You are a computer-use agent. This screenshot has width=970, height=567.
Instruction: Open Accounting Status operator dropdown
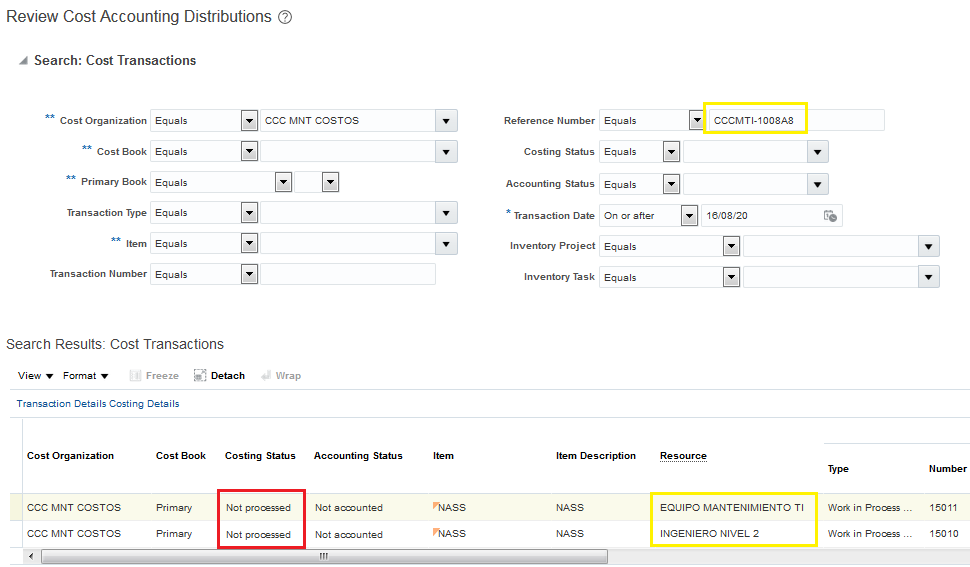671,184
